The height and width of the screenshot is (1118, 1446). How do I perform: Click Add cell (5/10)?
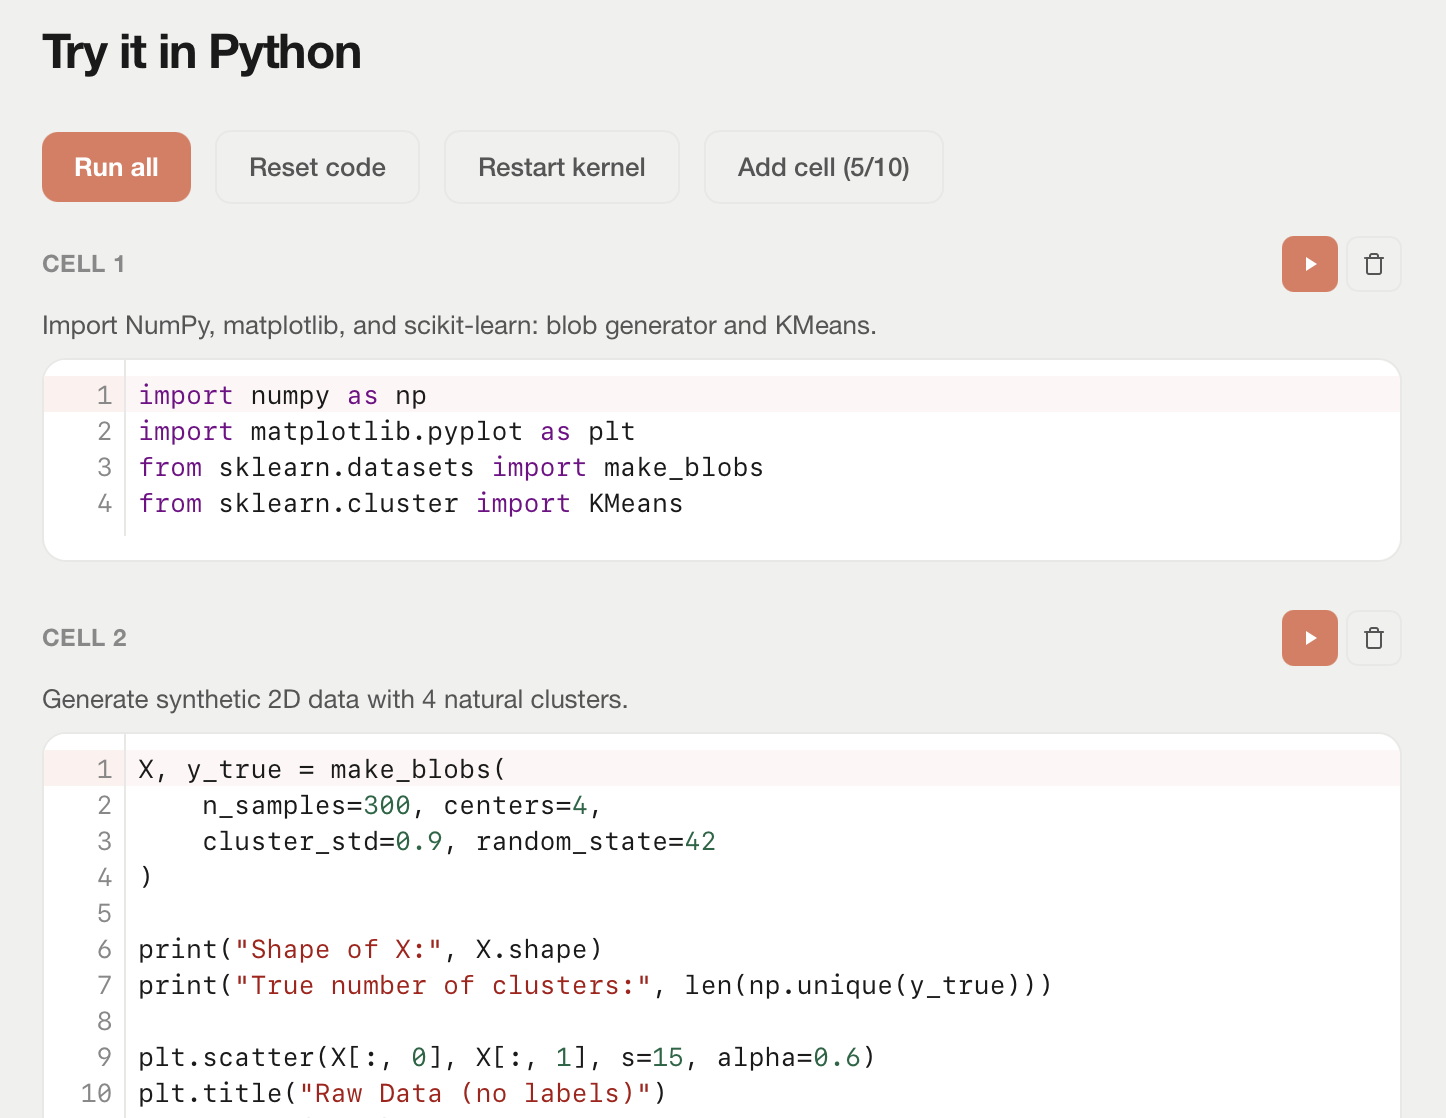(823, 167)
